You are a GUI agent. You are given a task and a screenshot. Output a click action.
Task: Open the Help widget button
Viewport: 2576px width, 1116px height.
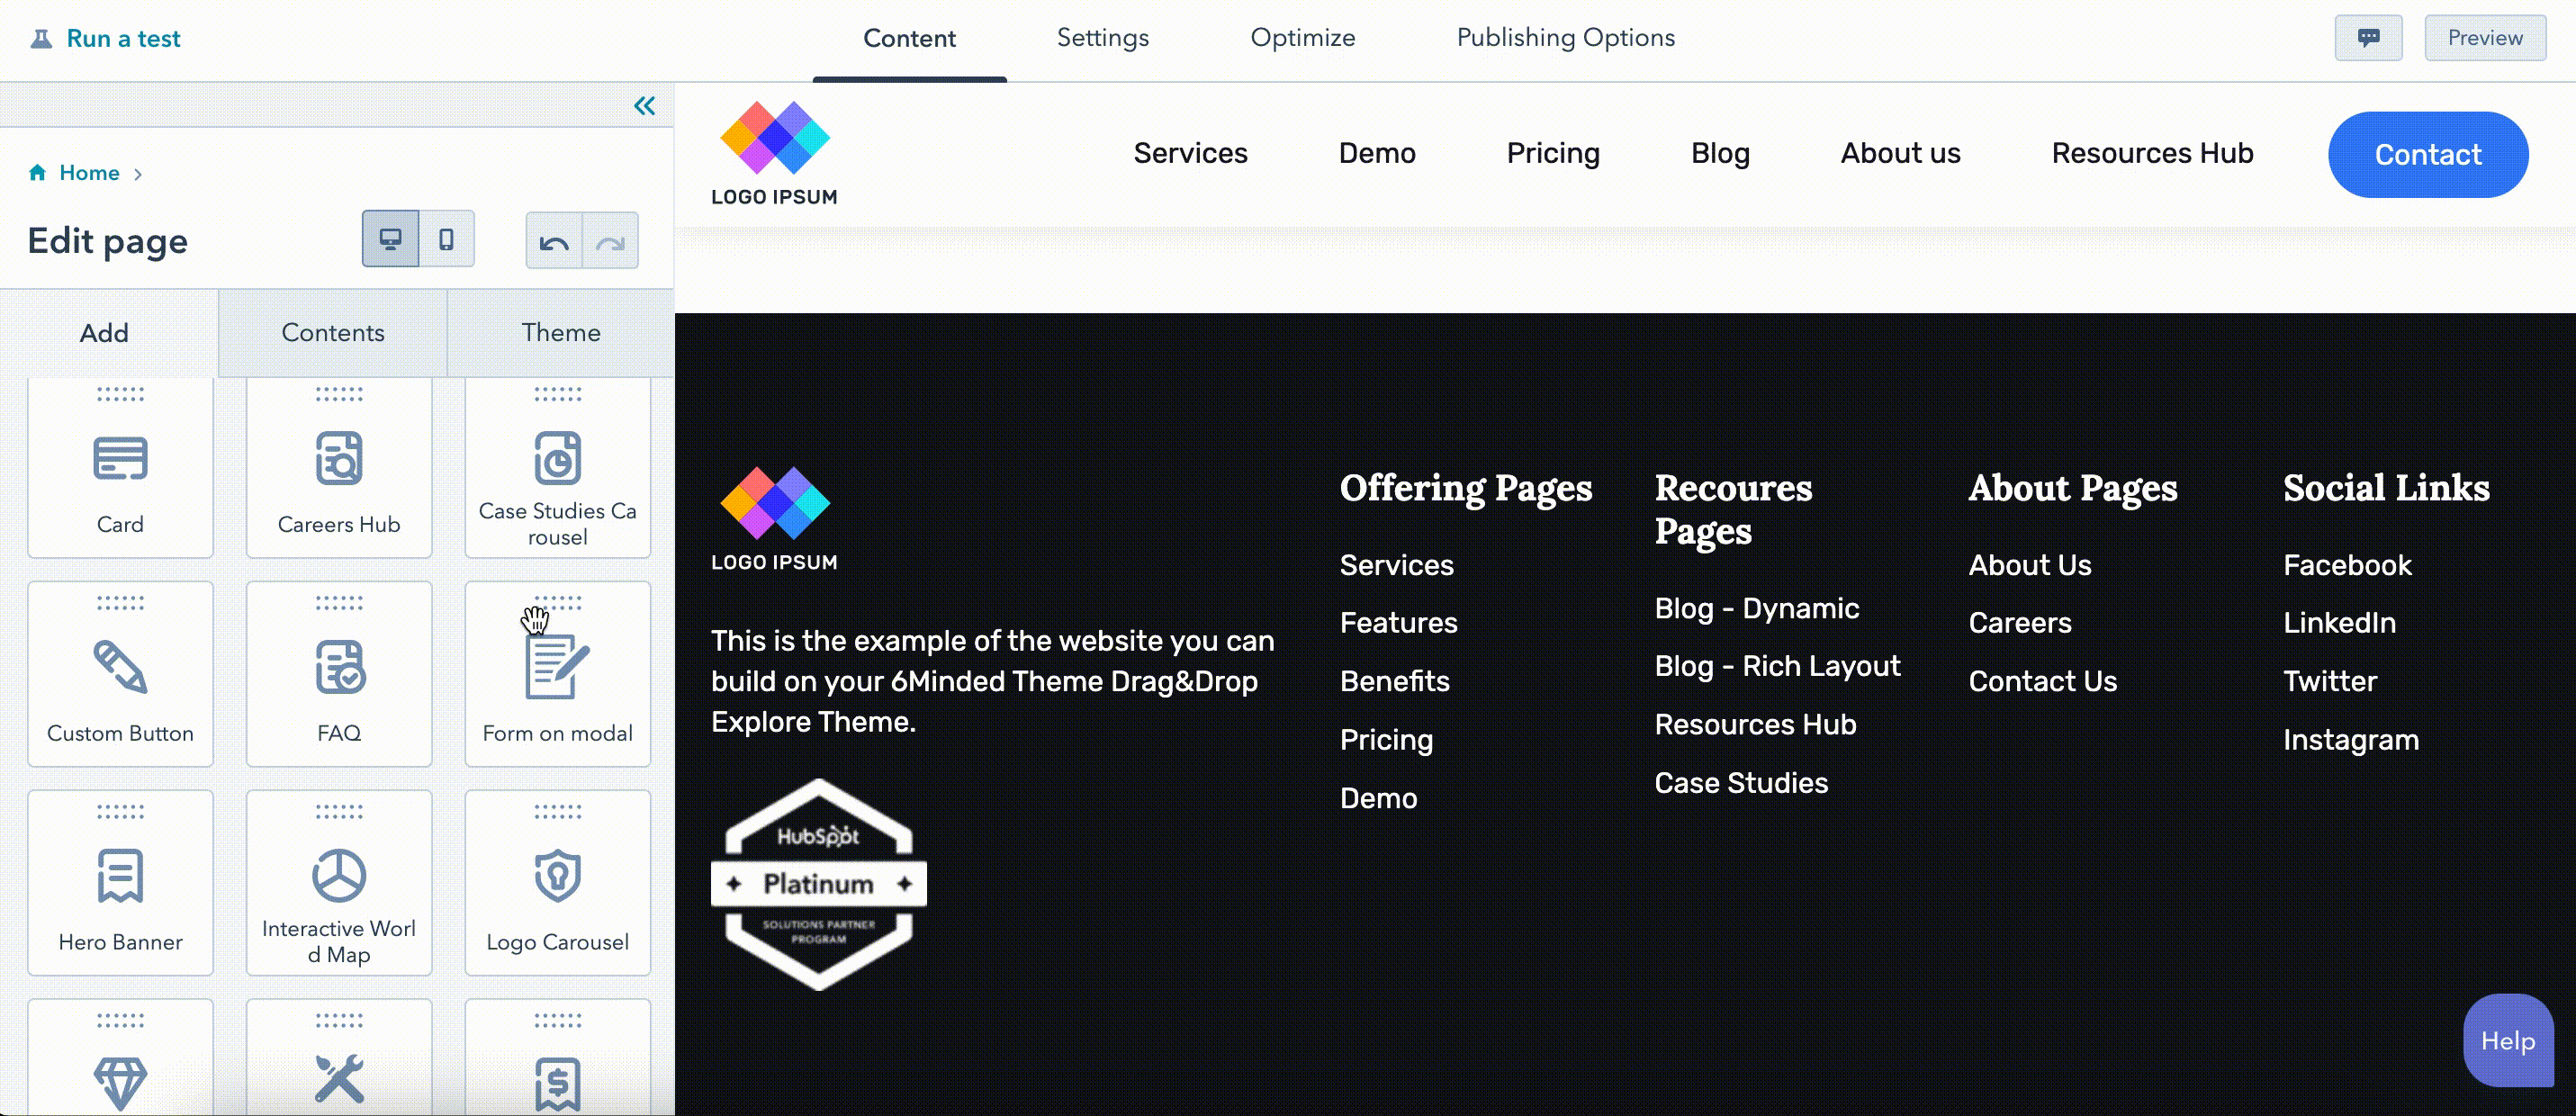click(2508, 1041)
